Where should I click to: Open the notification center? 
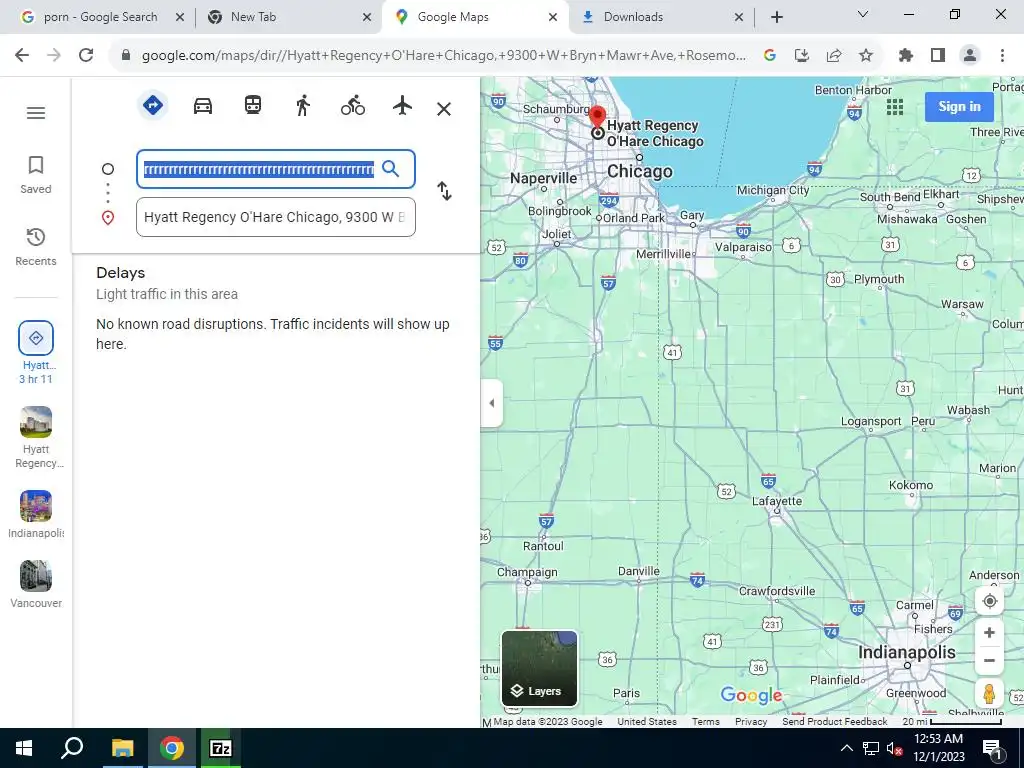(992, 749)
